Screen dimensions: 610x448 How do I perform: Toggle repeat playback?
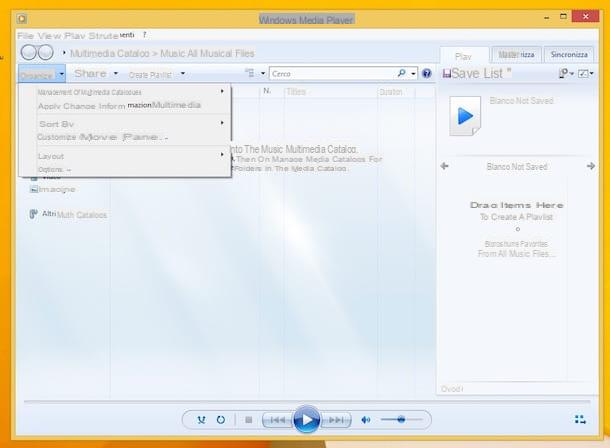[x=221, y=420]
